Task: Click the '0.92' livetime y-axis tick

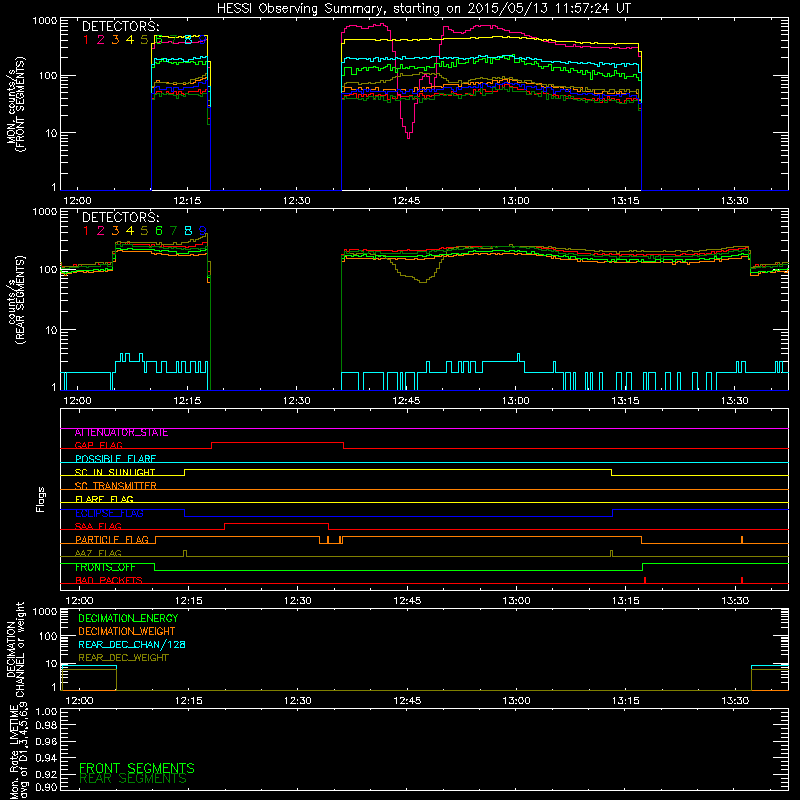Action: click(x=46, y=774)
